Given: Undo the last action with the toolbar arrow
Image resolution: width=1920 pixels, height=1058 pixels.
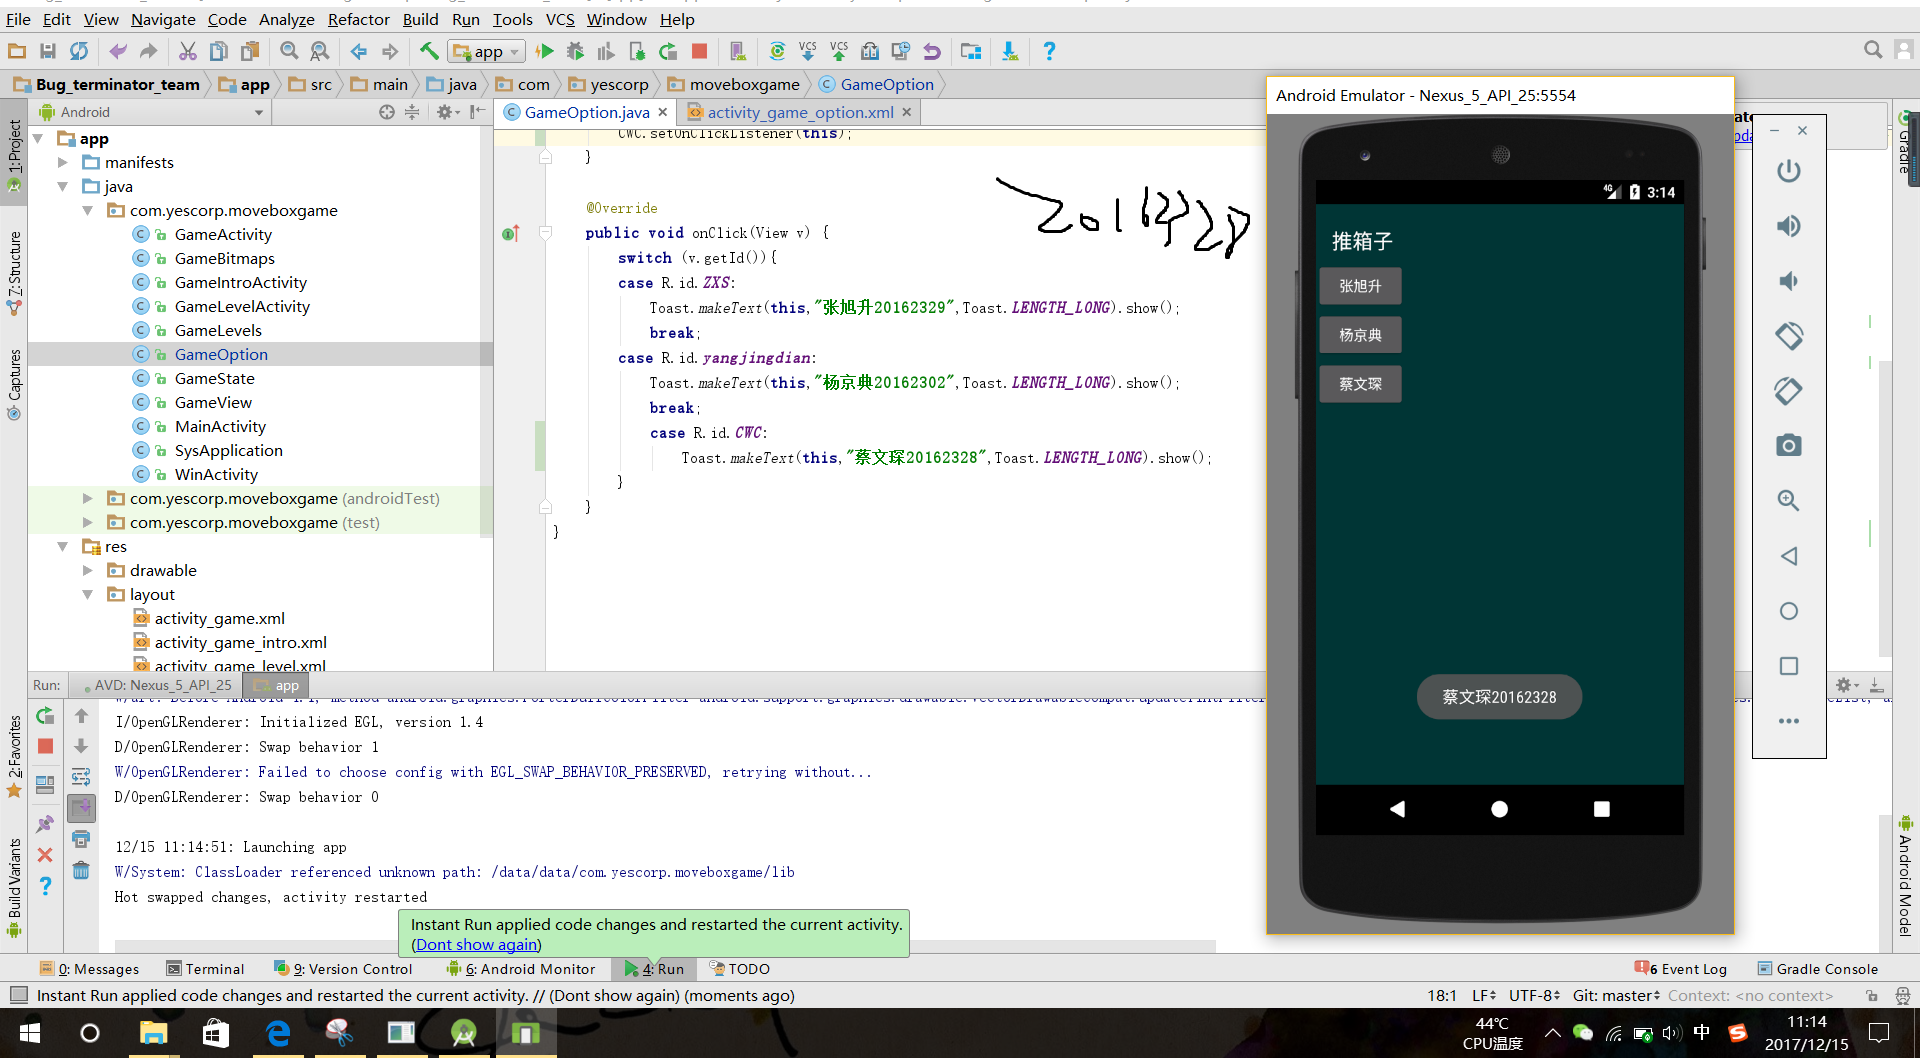Looking at the screenshot, I should (118, 51).
